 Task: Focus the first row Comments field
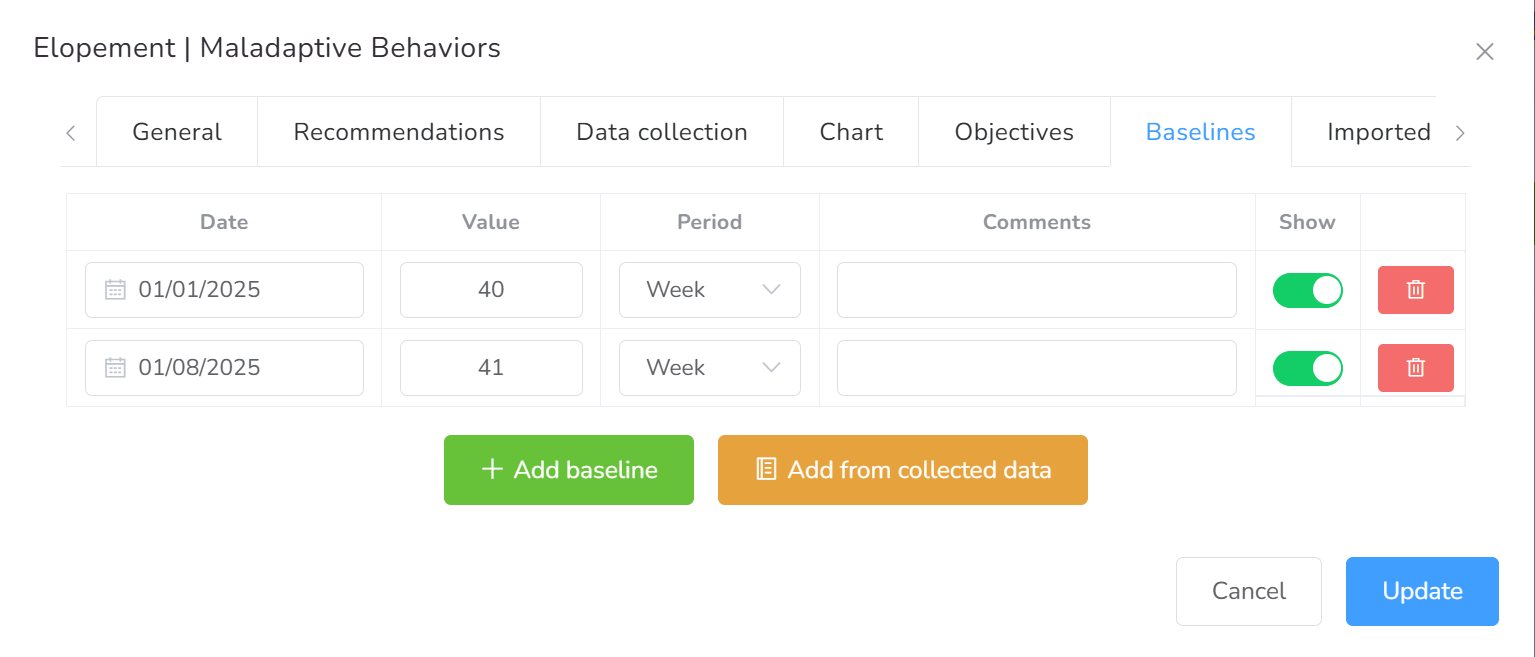1036,290
